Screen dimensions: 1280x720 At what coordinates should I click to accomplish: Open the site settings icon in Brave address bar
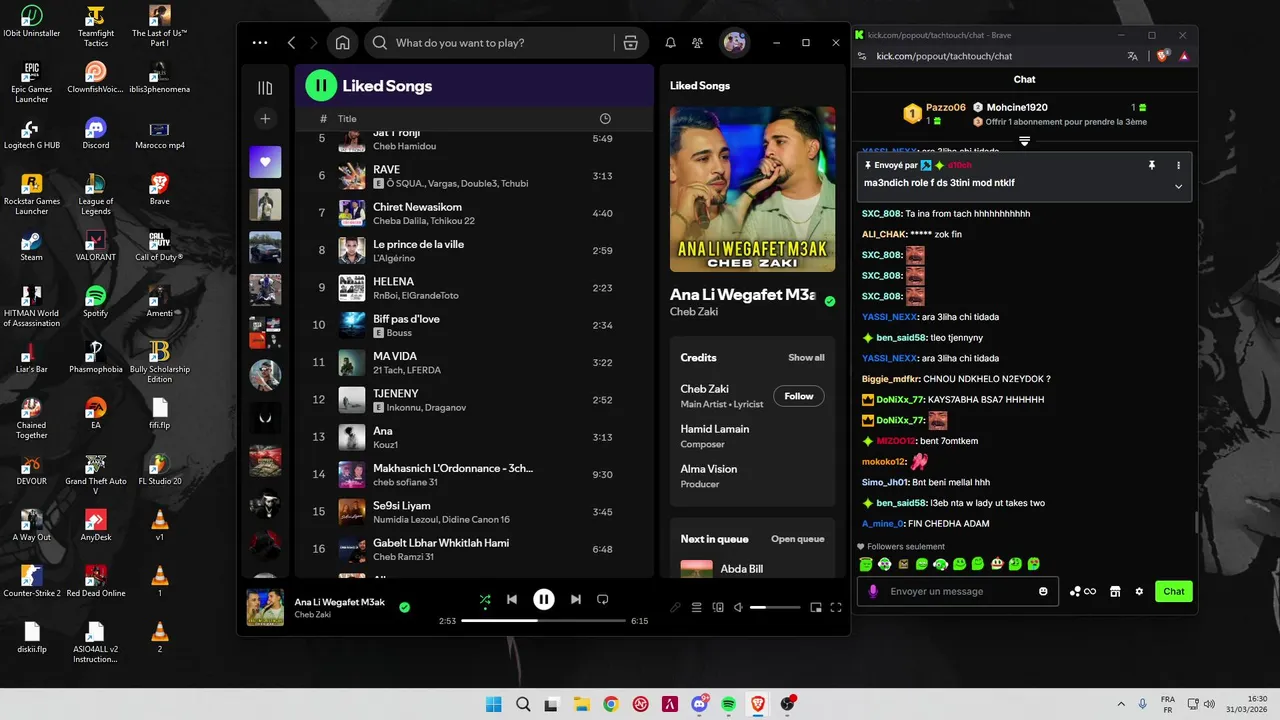864,56
